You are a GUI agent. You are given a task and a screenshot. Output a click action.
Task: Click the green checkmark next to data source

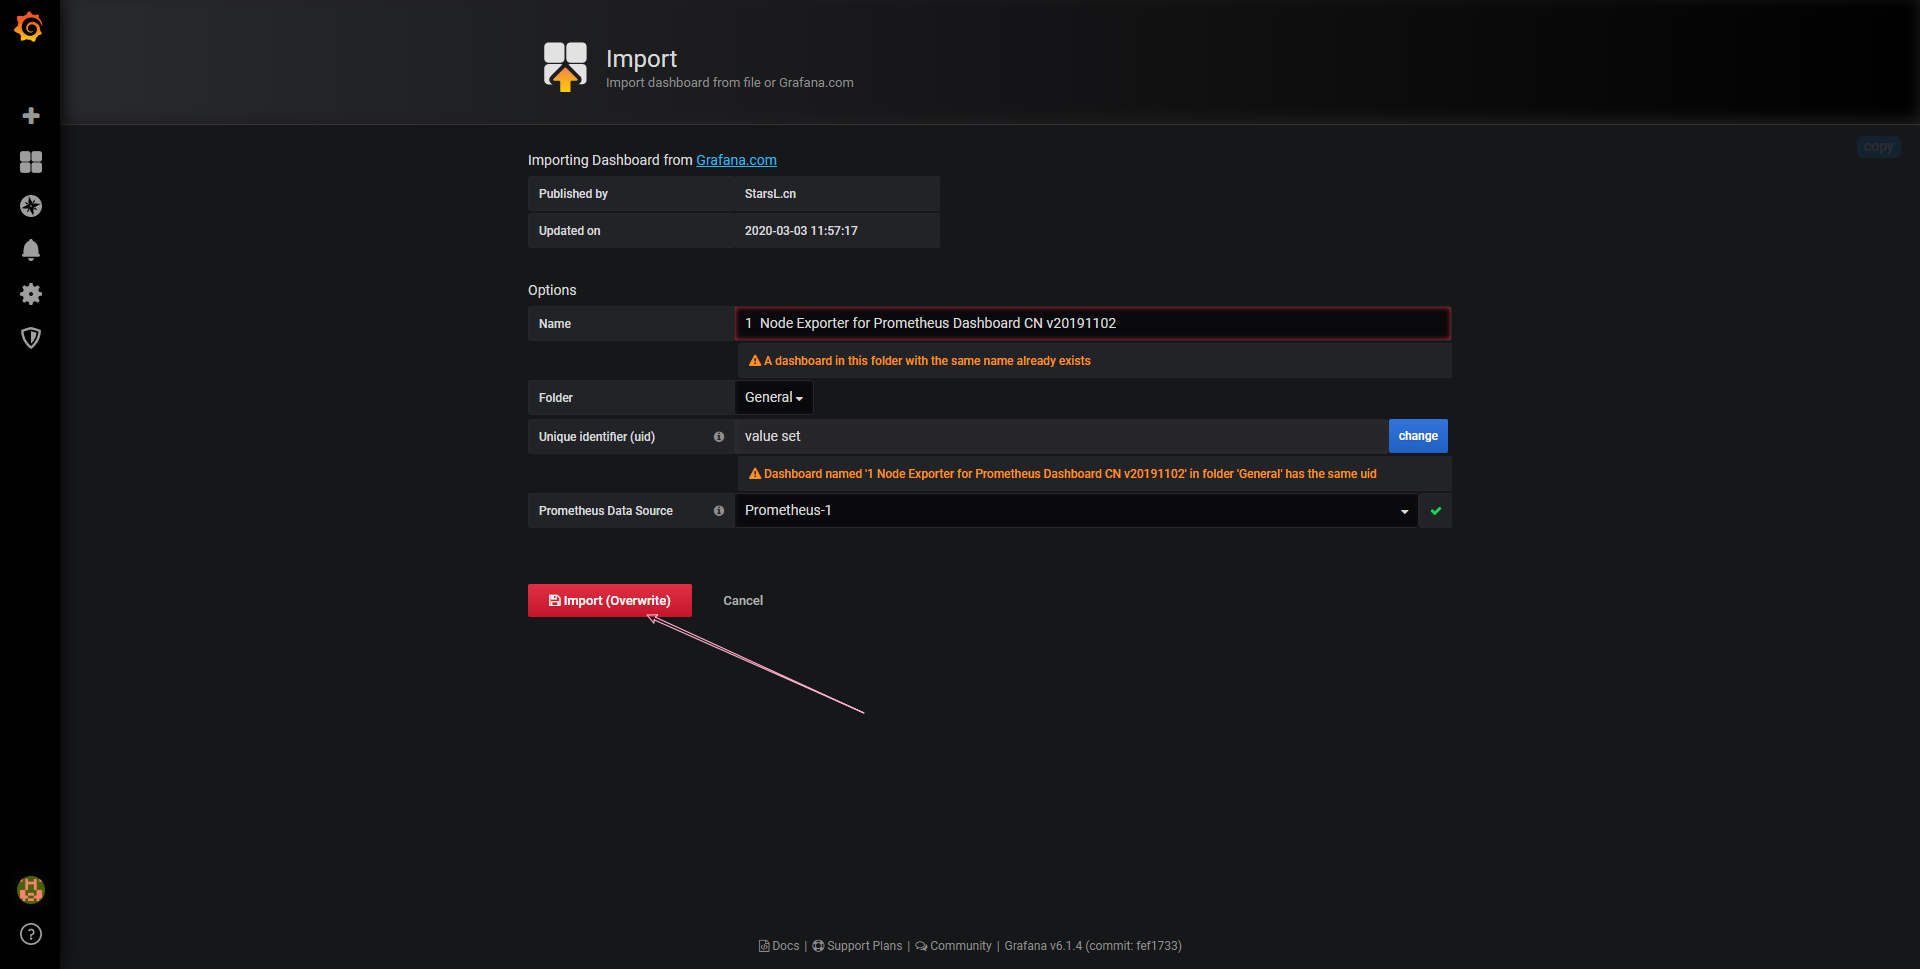click(1436, 511)
